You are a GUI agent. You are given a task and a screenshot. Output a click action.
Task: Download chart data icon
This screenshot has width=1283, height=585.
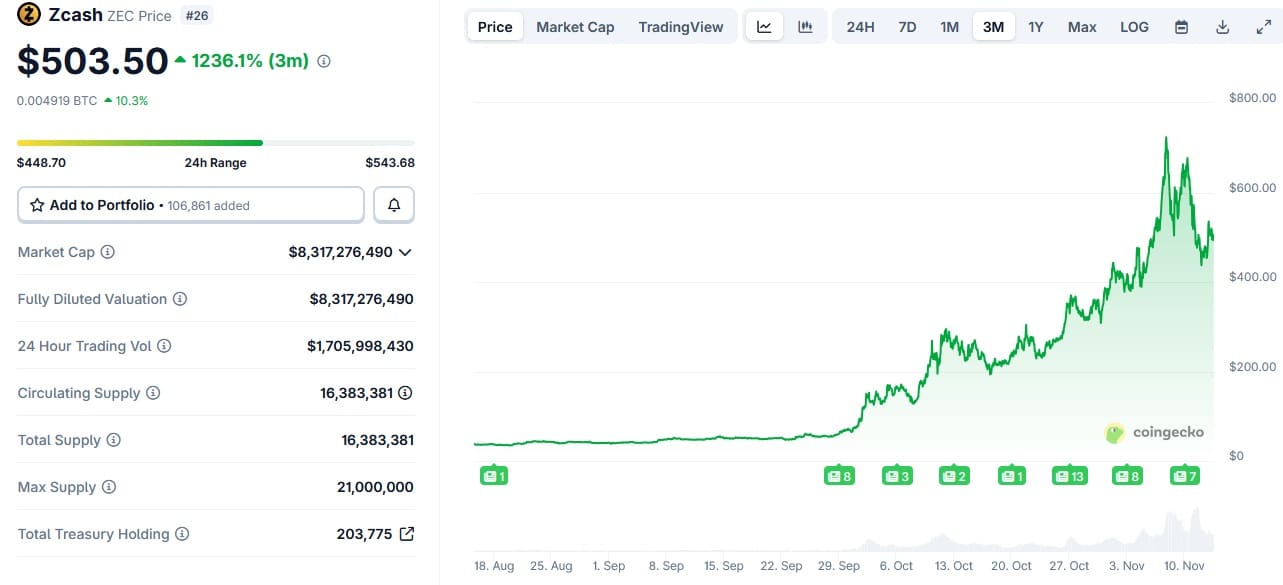point(1222,27)
